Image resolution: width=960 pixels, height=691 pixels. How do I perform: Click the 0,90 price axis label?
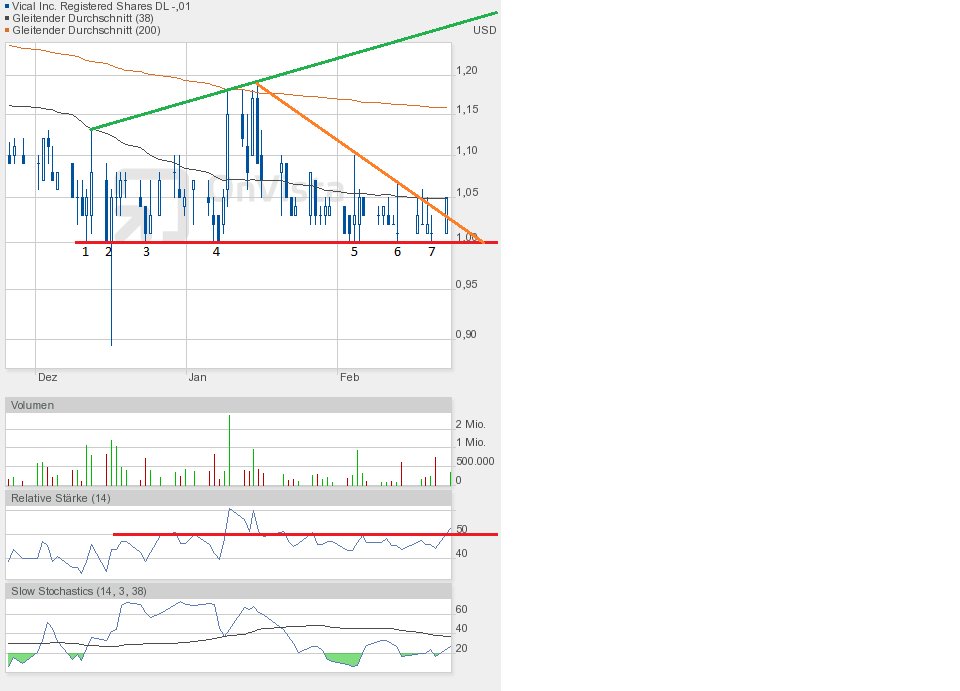tap(466, 335)
